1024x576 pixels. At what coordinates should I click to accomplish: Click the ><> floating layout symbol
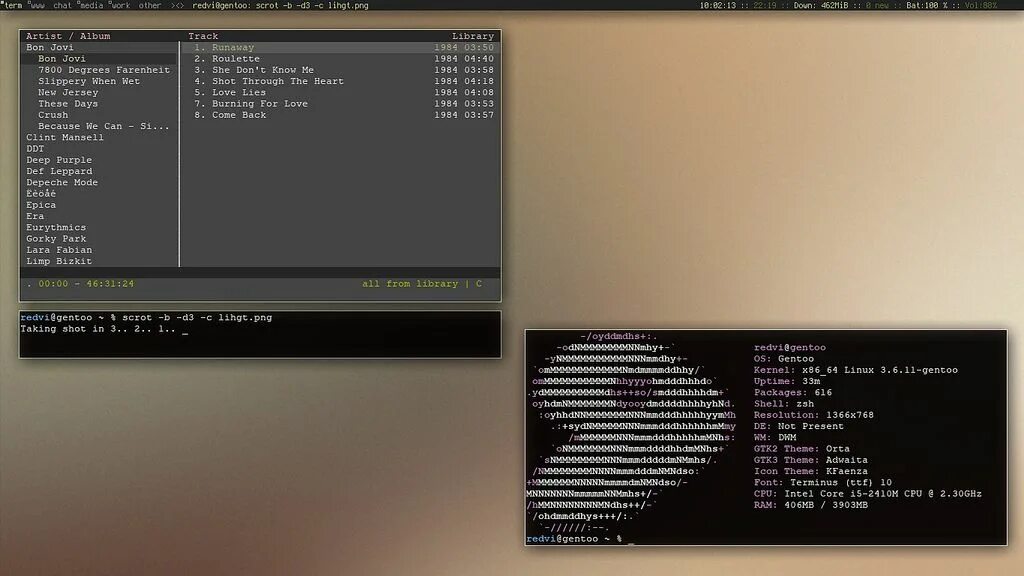[177, 5]
